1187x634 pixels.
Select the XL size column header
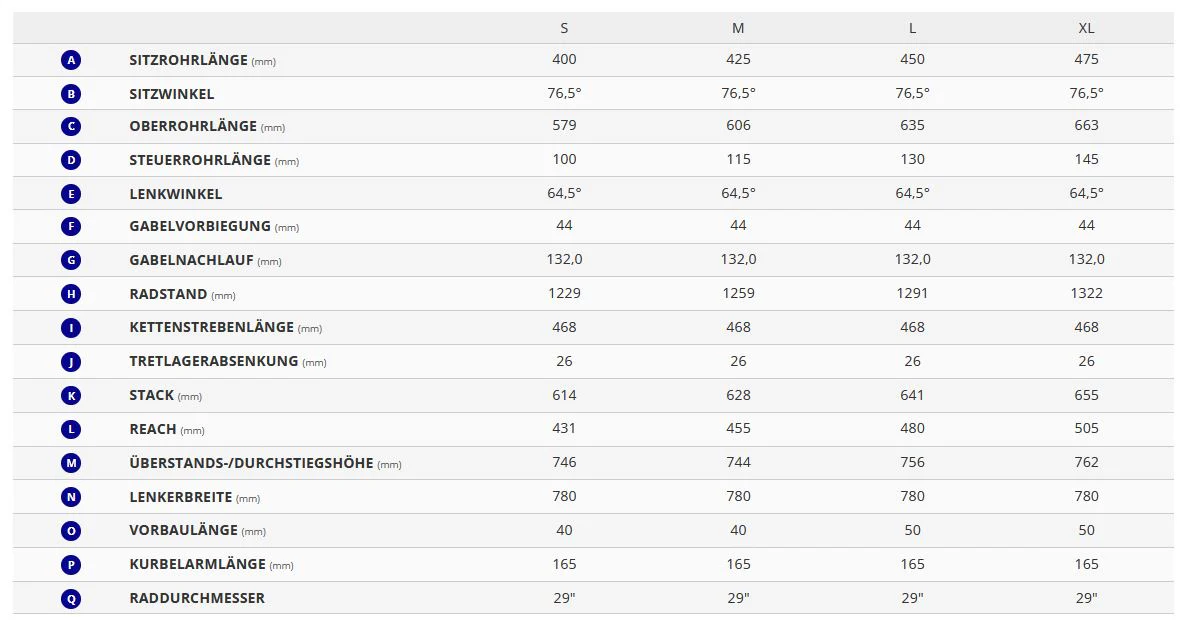tap(1086, 28)
